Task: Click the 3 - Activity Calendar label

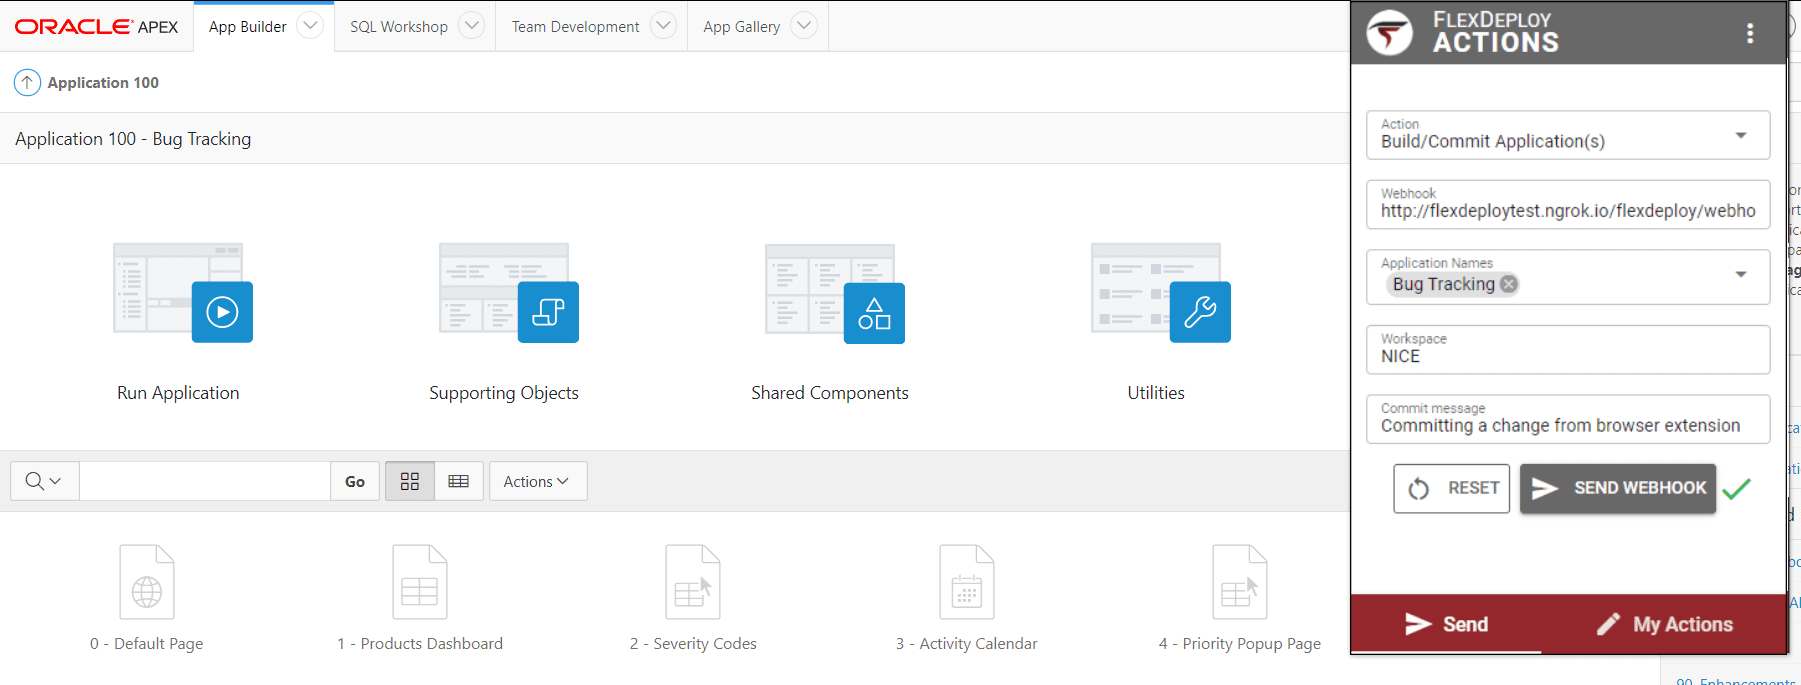Action: (967, 644)
